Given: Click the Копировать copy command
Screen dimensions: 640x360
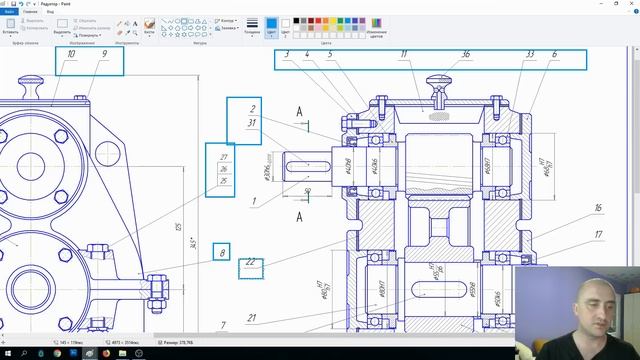Looking at the screenshot, I should coord(34,28).
